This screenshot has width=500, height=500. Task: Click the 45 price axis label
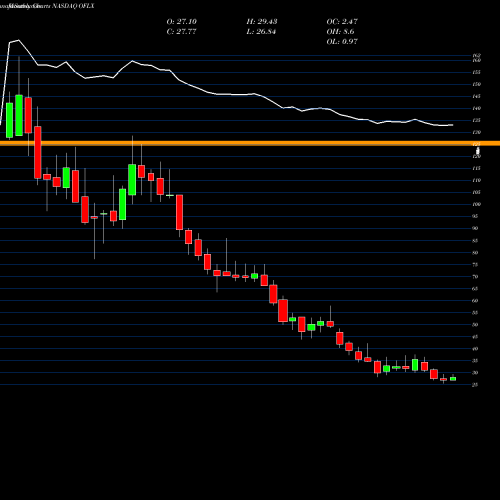click(475, 337)
